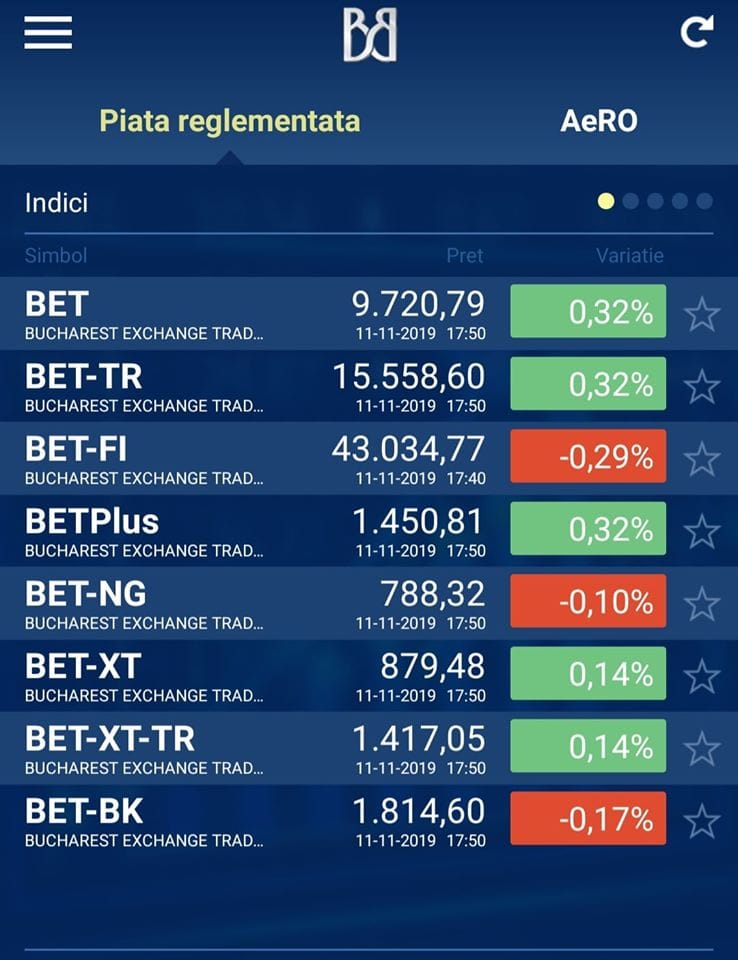Image resolution: width=738 pixels, height=960 pixels.
Task: Favorite BET-XT-TR via the star icon
Action: (701, 748)
